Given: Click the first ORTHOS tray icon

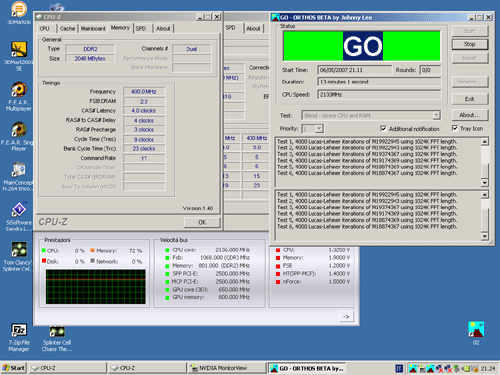Looking at the screenshot, I should pos(413,368).
